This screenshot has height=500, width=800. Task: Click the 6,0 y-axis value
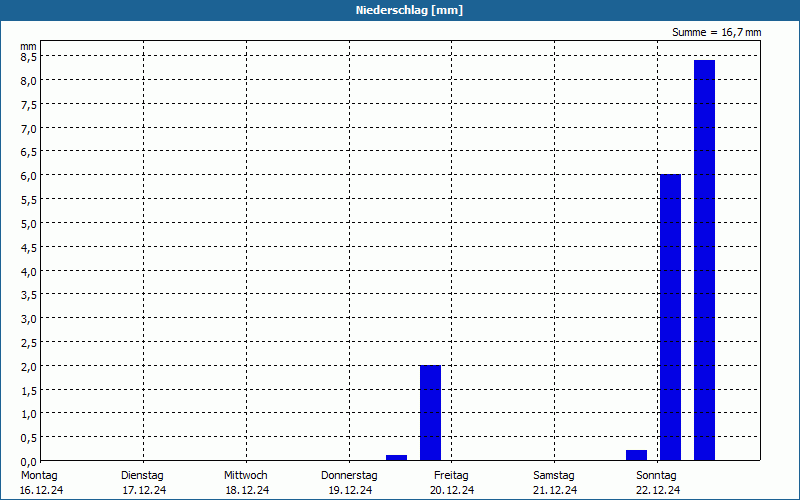pyautogui.click(x=29, y=176)
